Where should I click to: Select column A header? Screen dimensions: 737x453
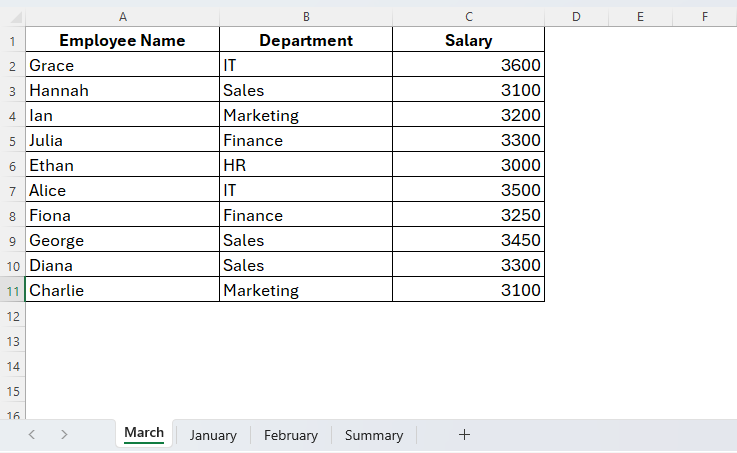pyautogui.click(x=123, y=17)
